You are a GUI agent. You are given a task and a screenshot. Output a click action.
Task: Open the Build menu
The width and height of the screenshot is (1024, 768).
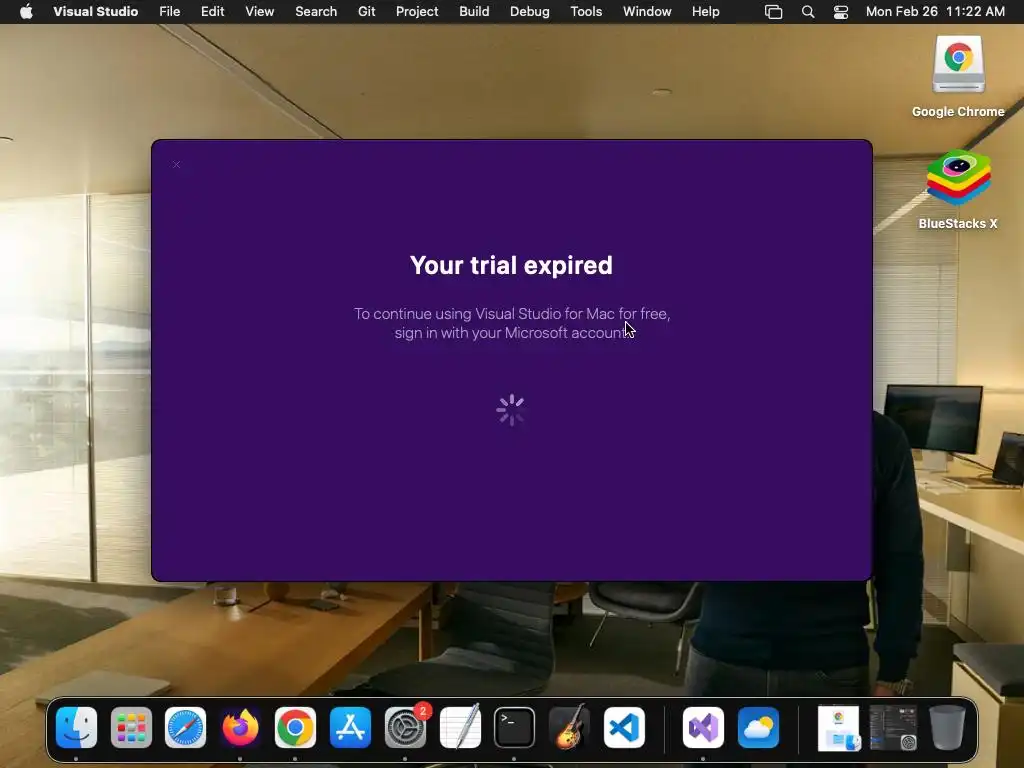click(474, 11)
